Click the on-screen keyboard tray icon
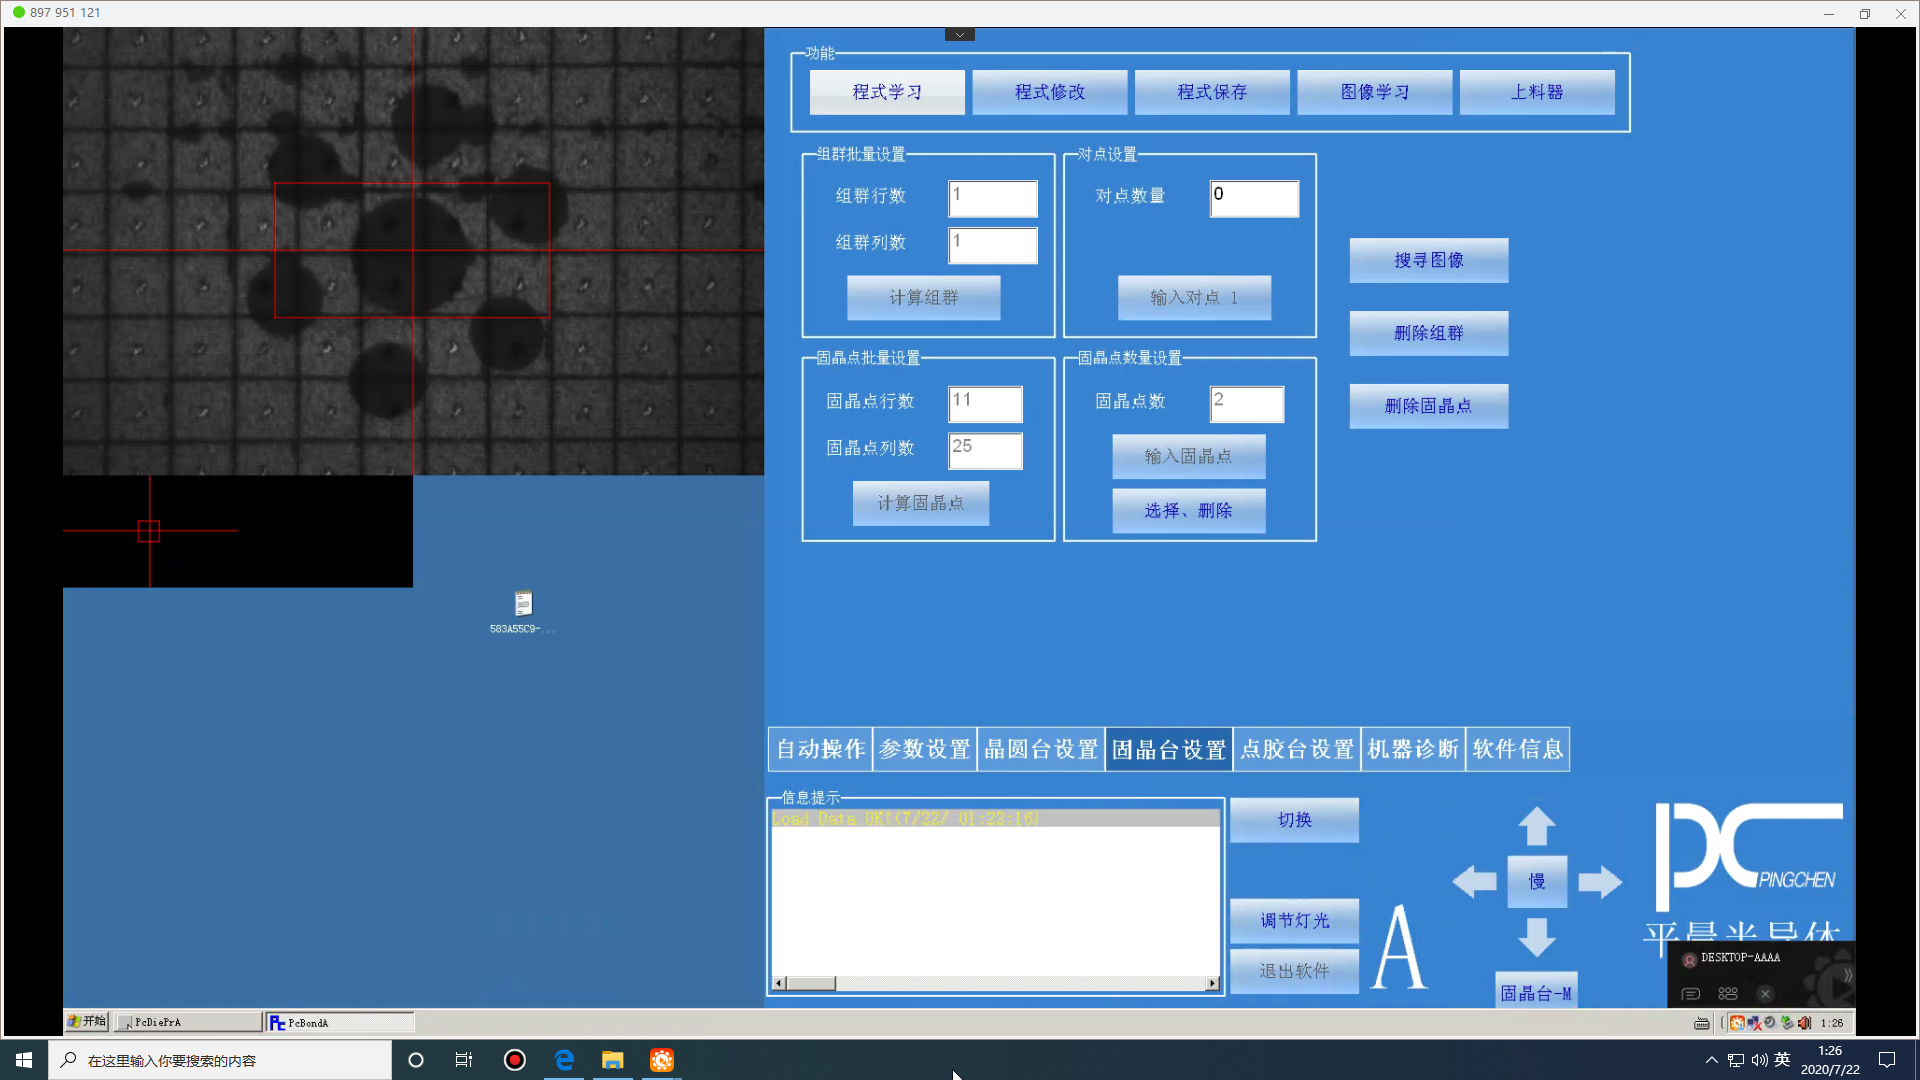The image size is (1920, 1080). 1701,1023
